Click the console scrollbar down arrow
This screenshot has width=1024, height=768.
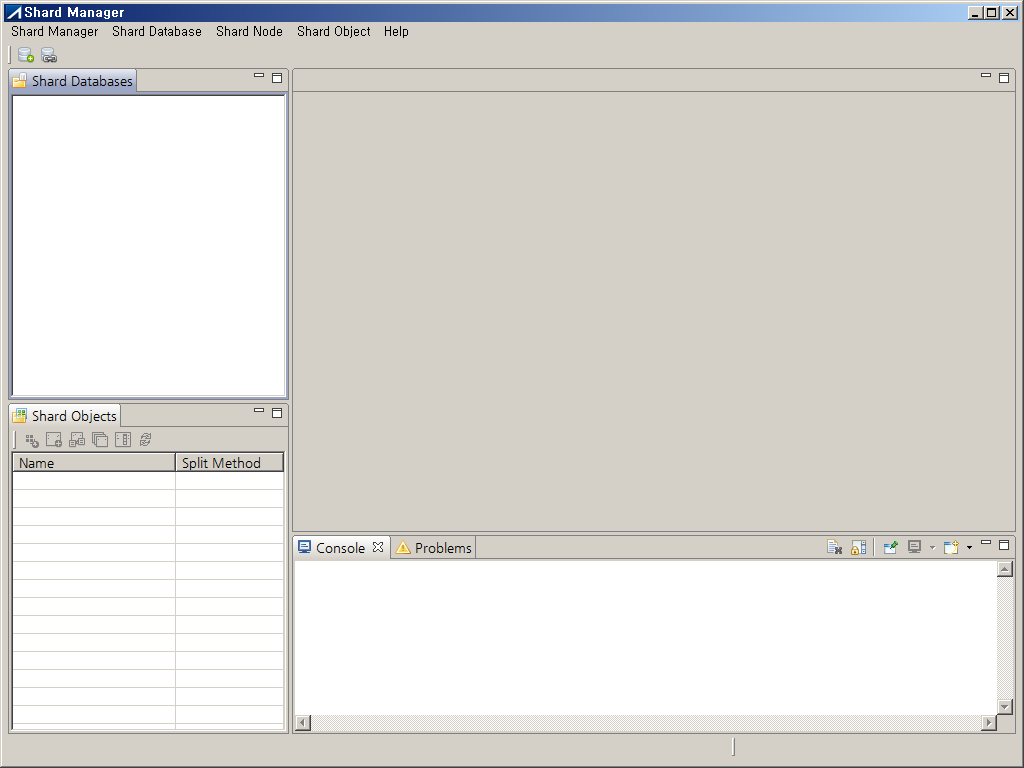pyautogui.click(x=1005, y=706)
